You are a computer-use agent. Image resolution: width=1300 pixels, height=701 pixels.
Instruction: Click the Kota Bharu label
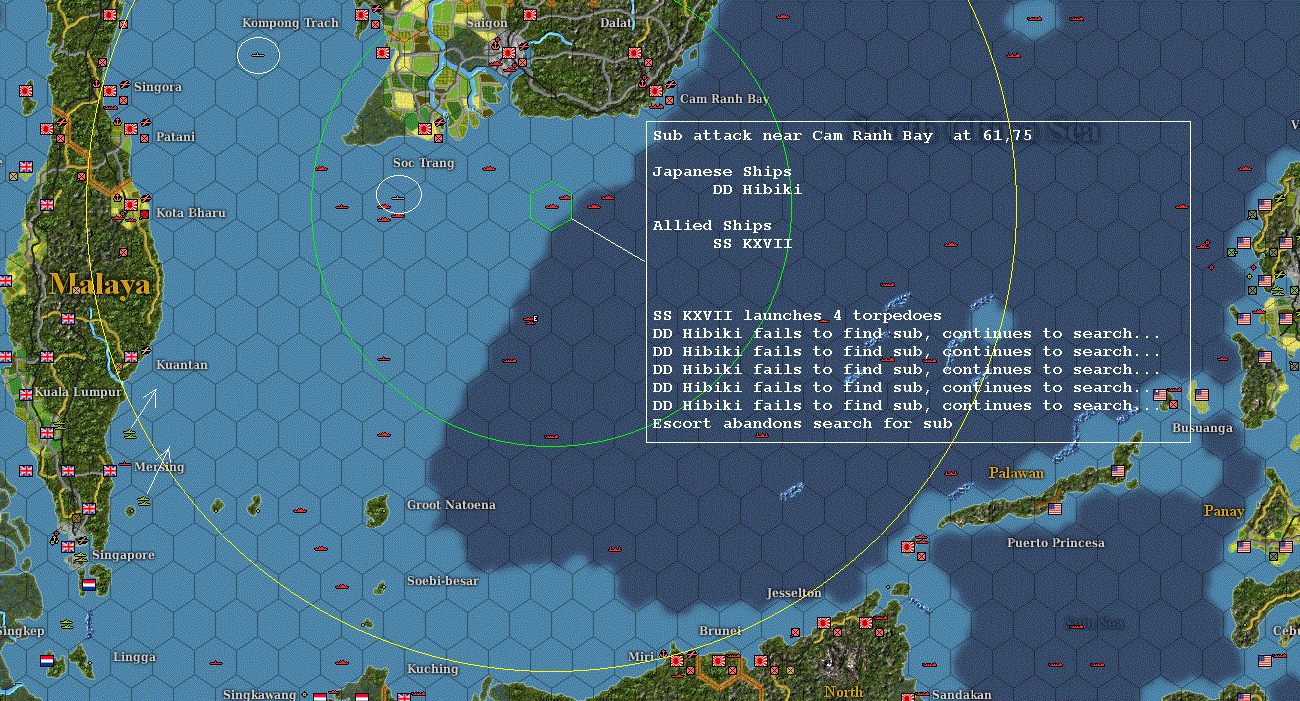[x=190, y=213]
